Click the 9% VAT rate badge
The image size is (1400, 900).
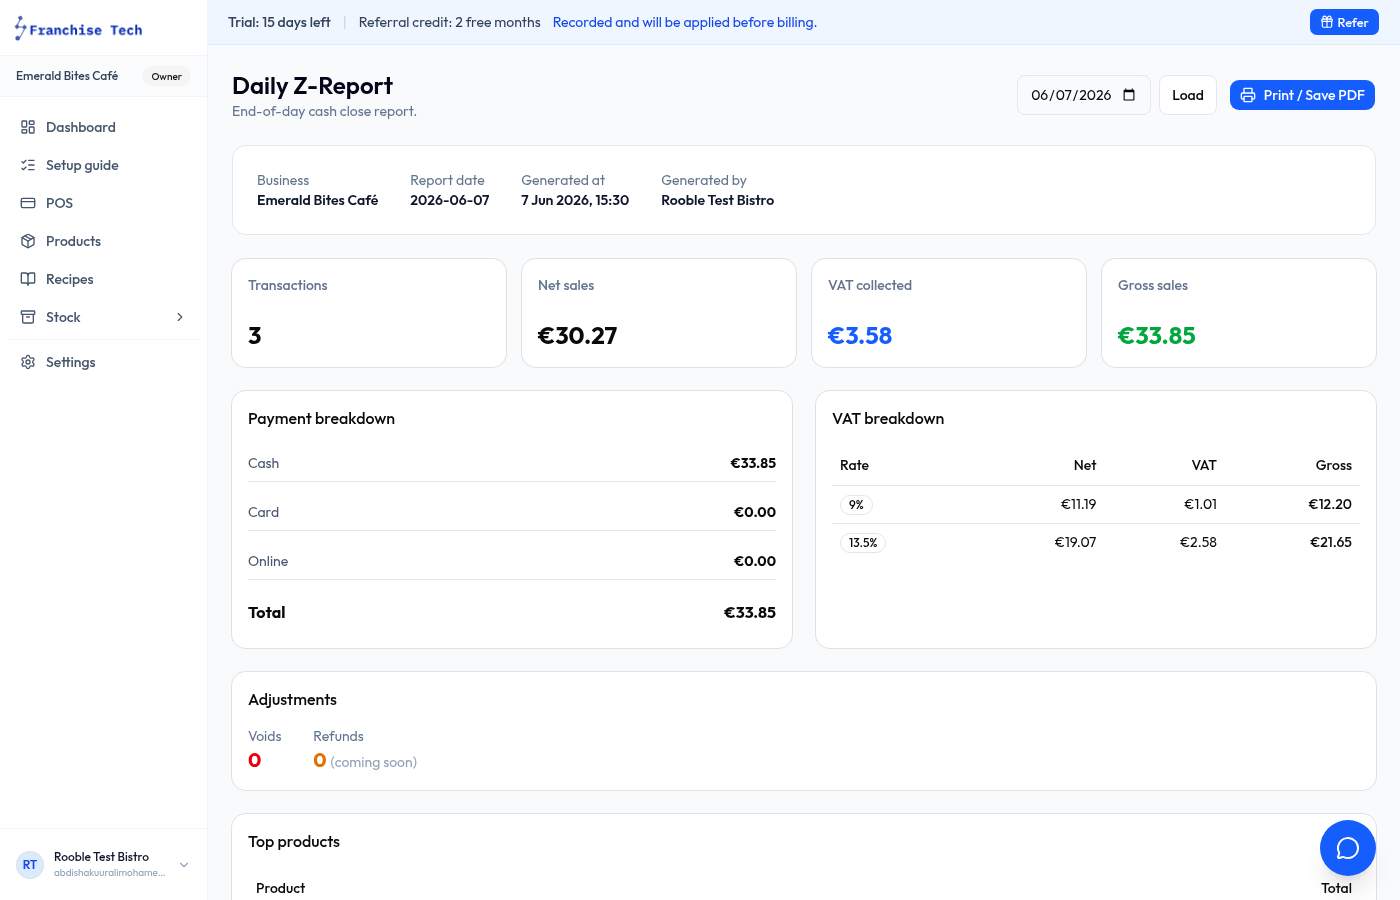click(x=856, y=505)
